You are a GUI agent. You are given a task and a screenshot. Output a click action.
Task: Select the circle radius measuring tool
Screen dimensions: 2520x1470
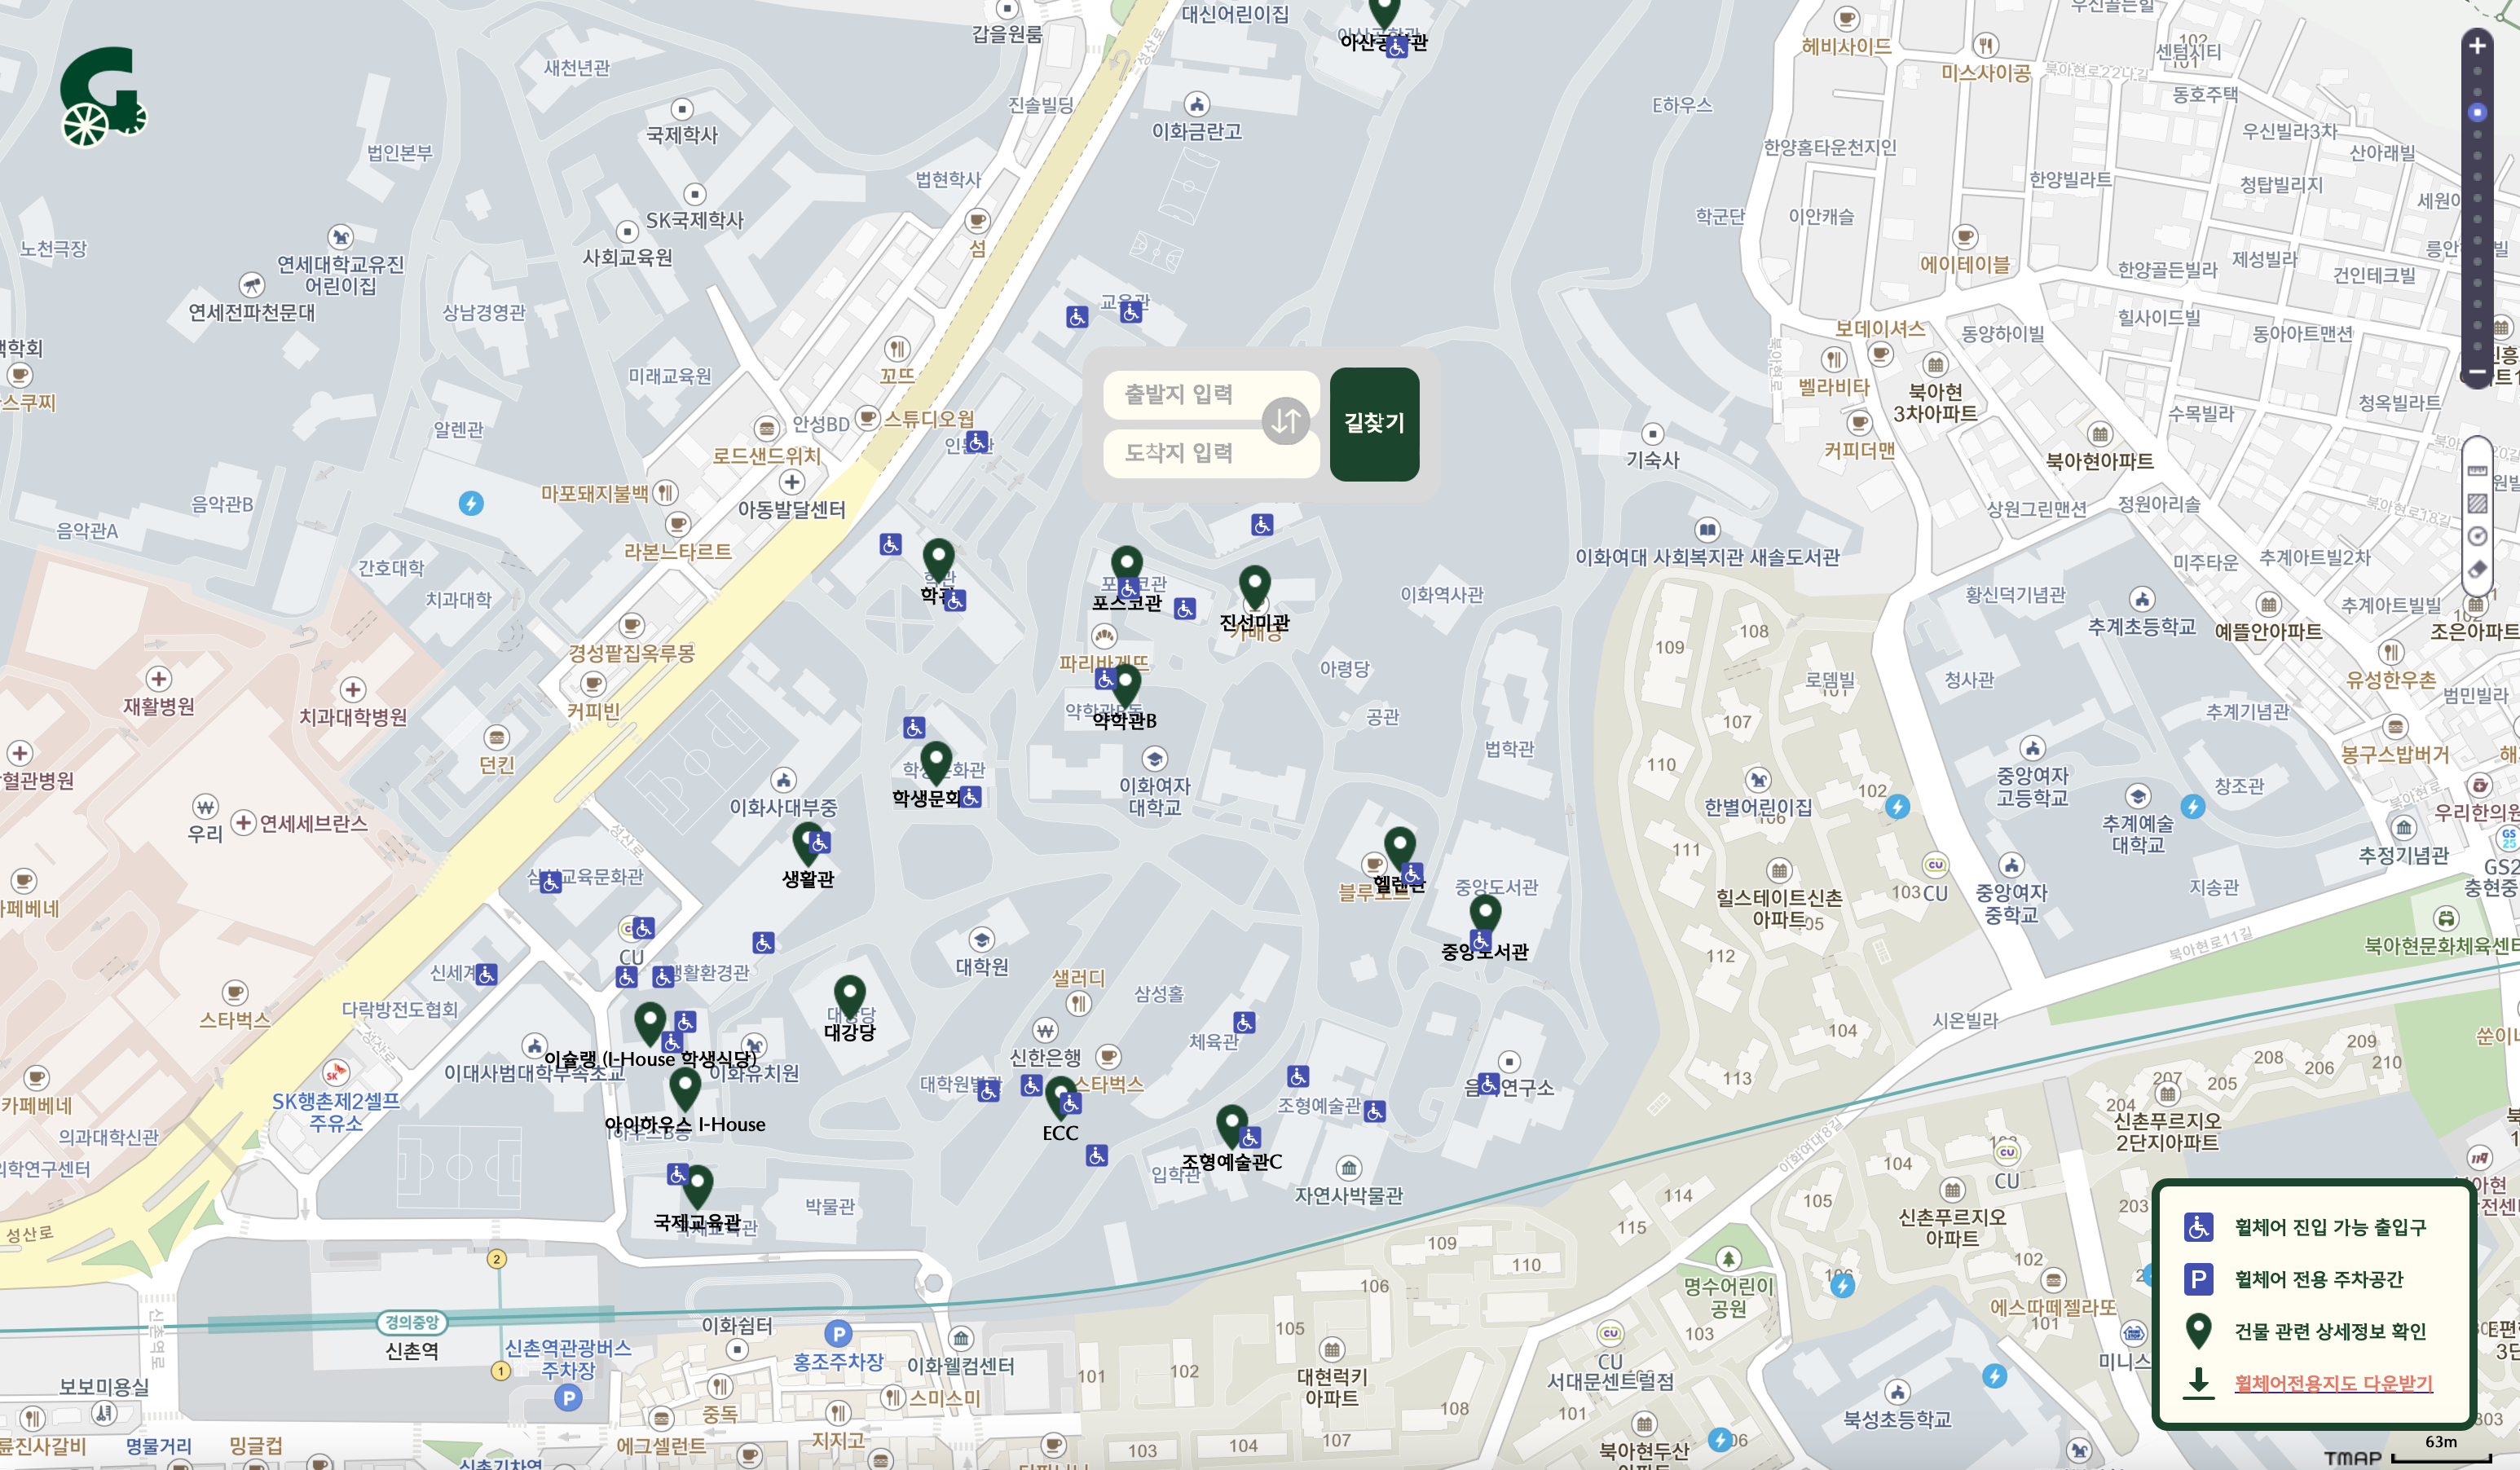coord(2477,536)
